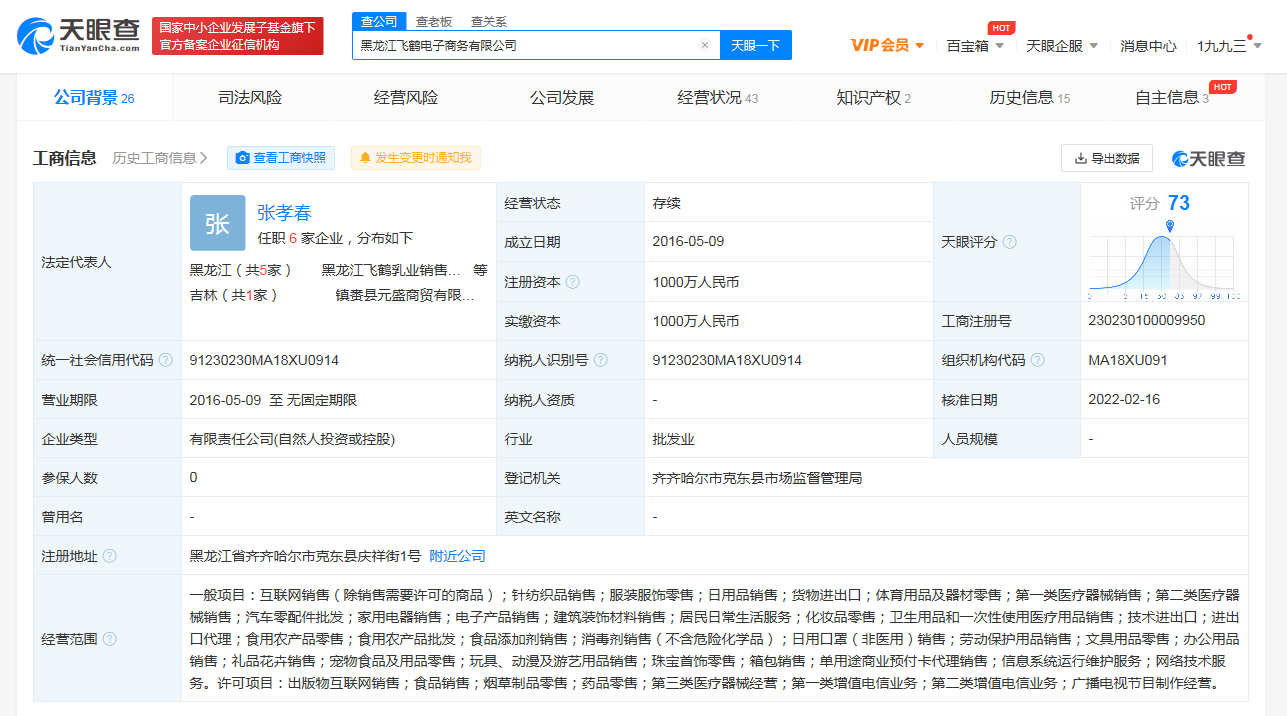
Task: Click the help icon beside 经营范围
Action: coord(110,639)
